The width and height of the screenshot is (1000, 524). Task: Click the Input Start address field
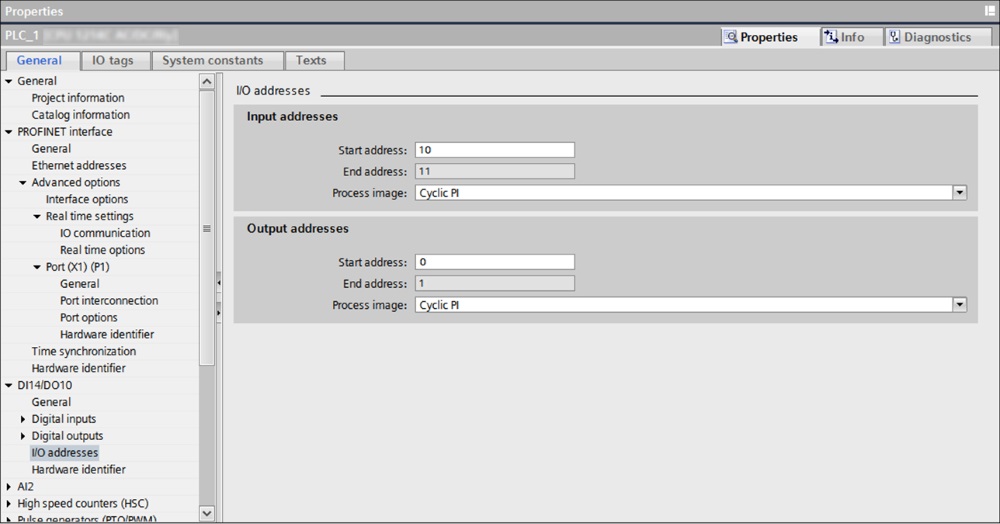494,150
